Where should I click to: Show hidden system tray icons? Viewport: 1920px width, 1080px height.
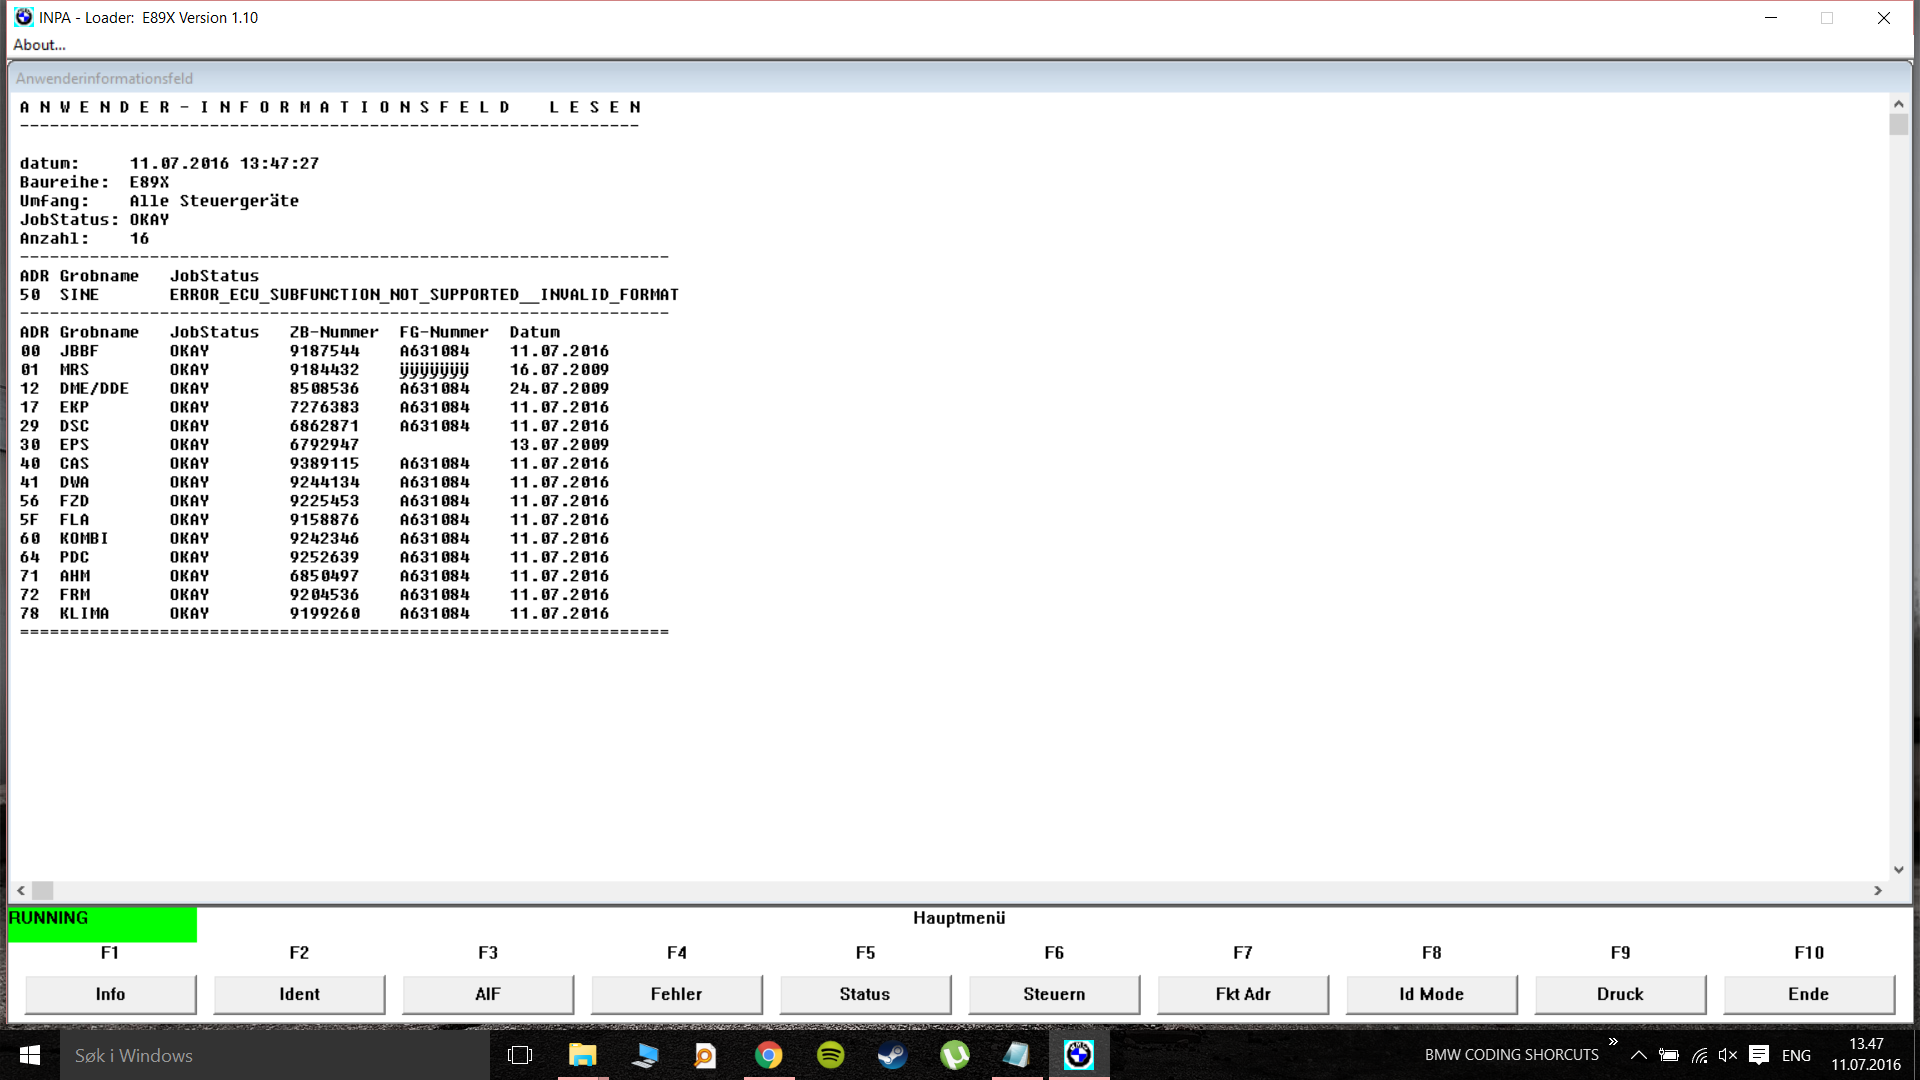click(1638, 1055)
